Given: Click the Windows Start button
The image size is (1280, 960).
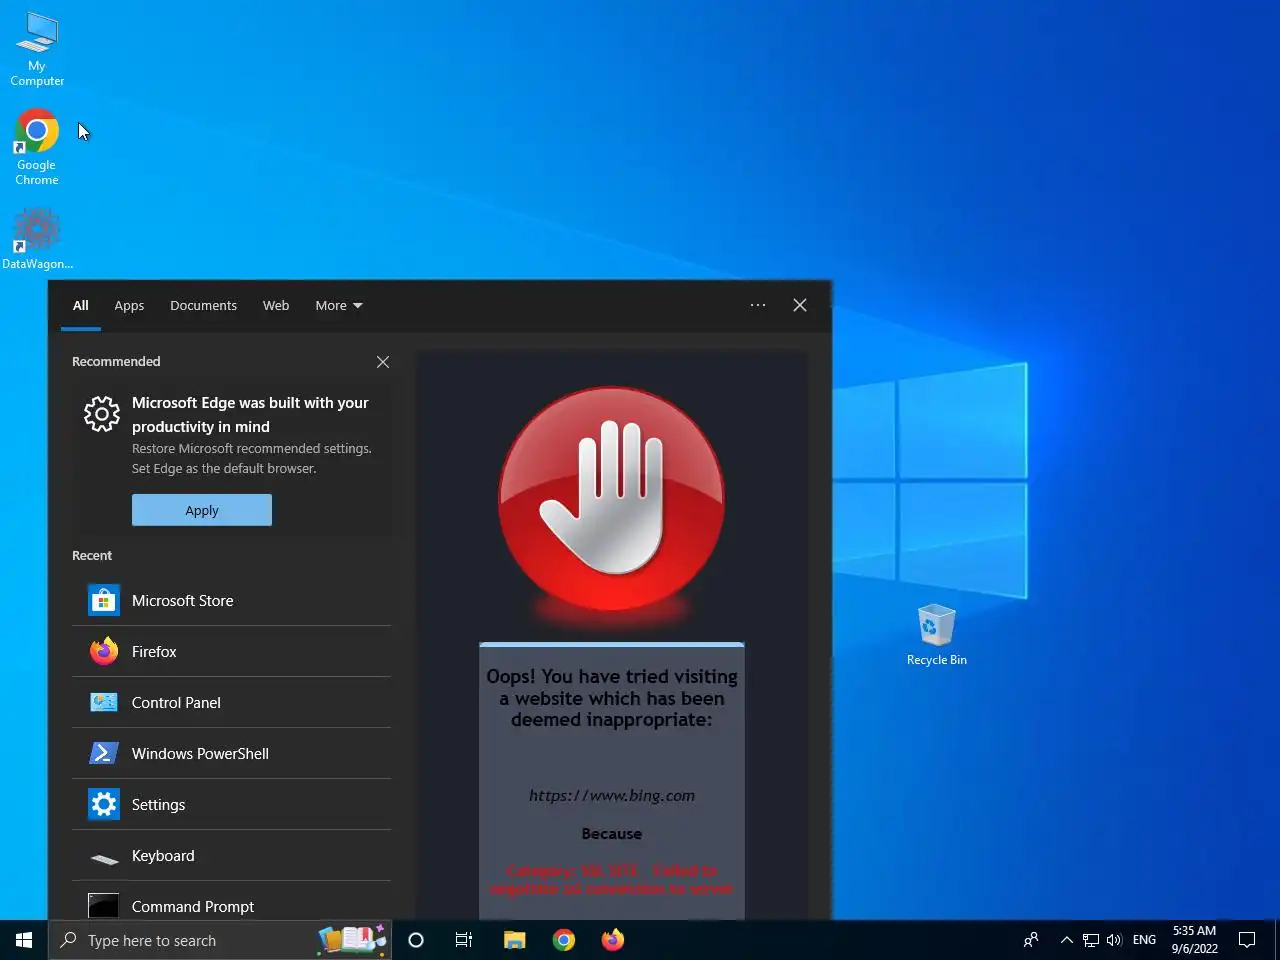Looking at the screenshot, I should click(24, 940).
